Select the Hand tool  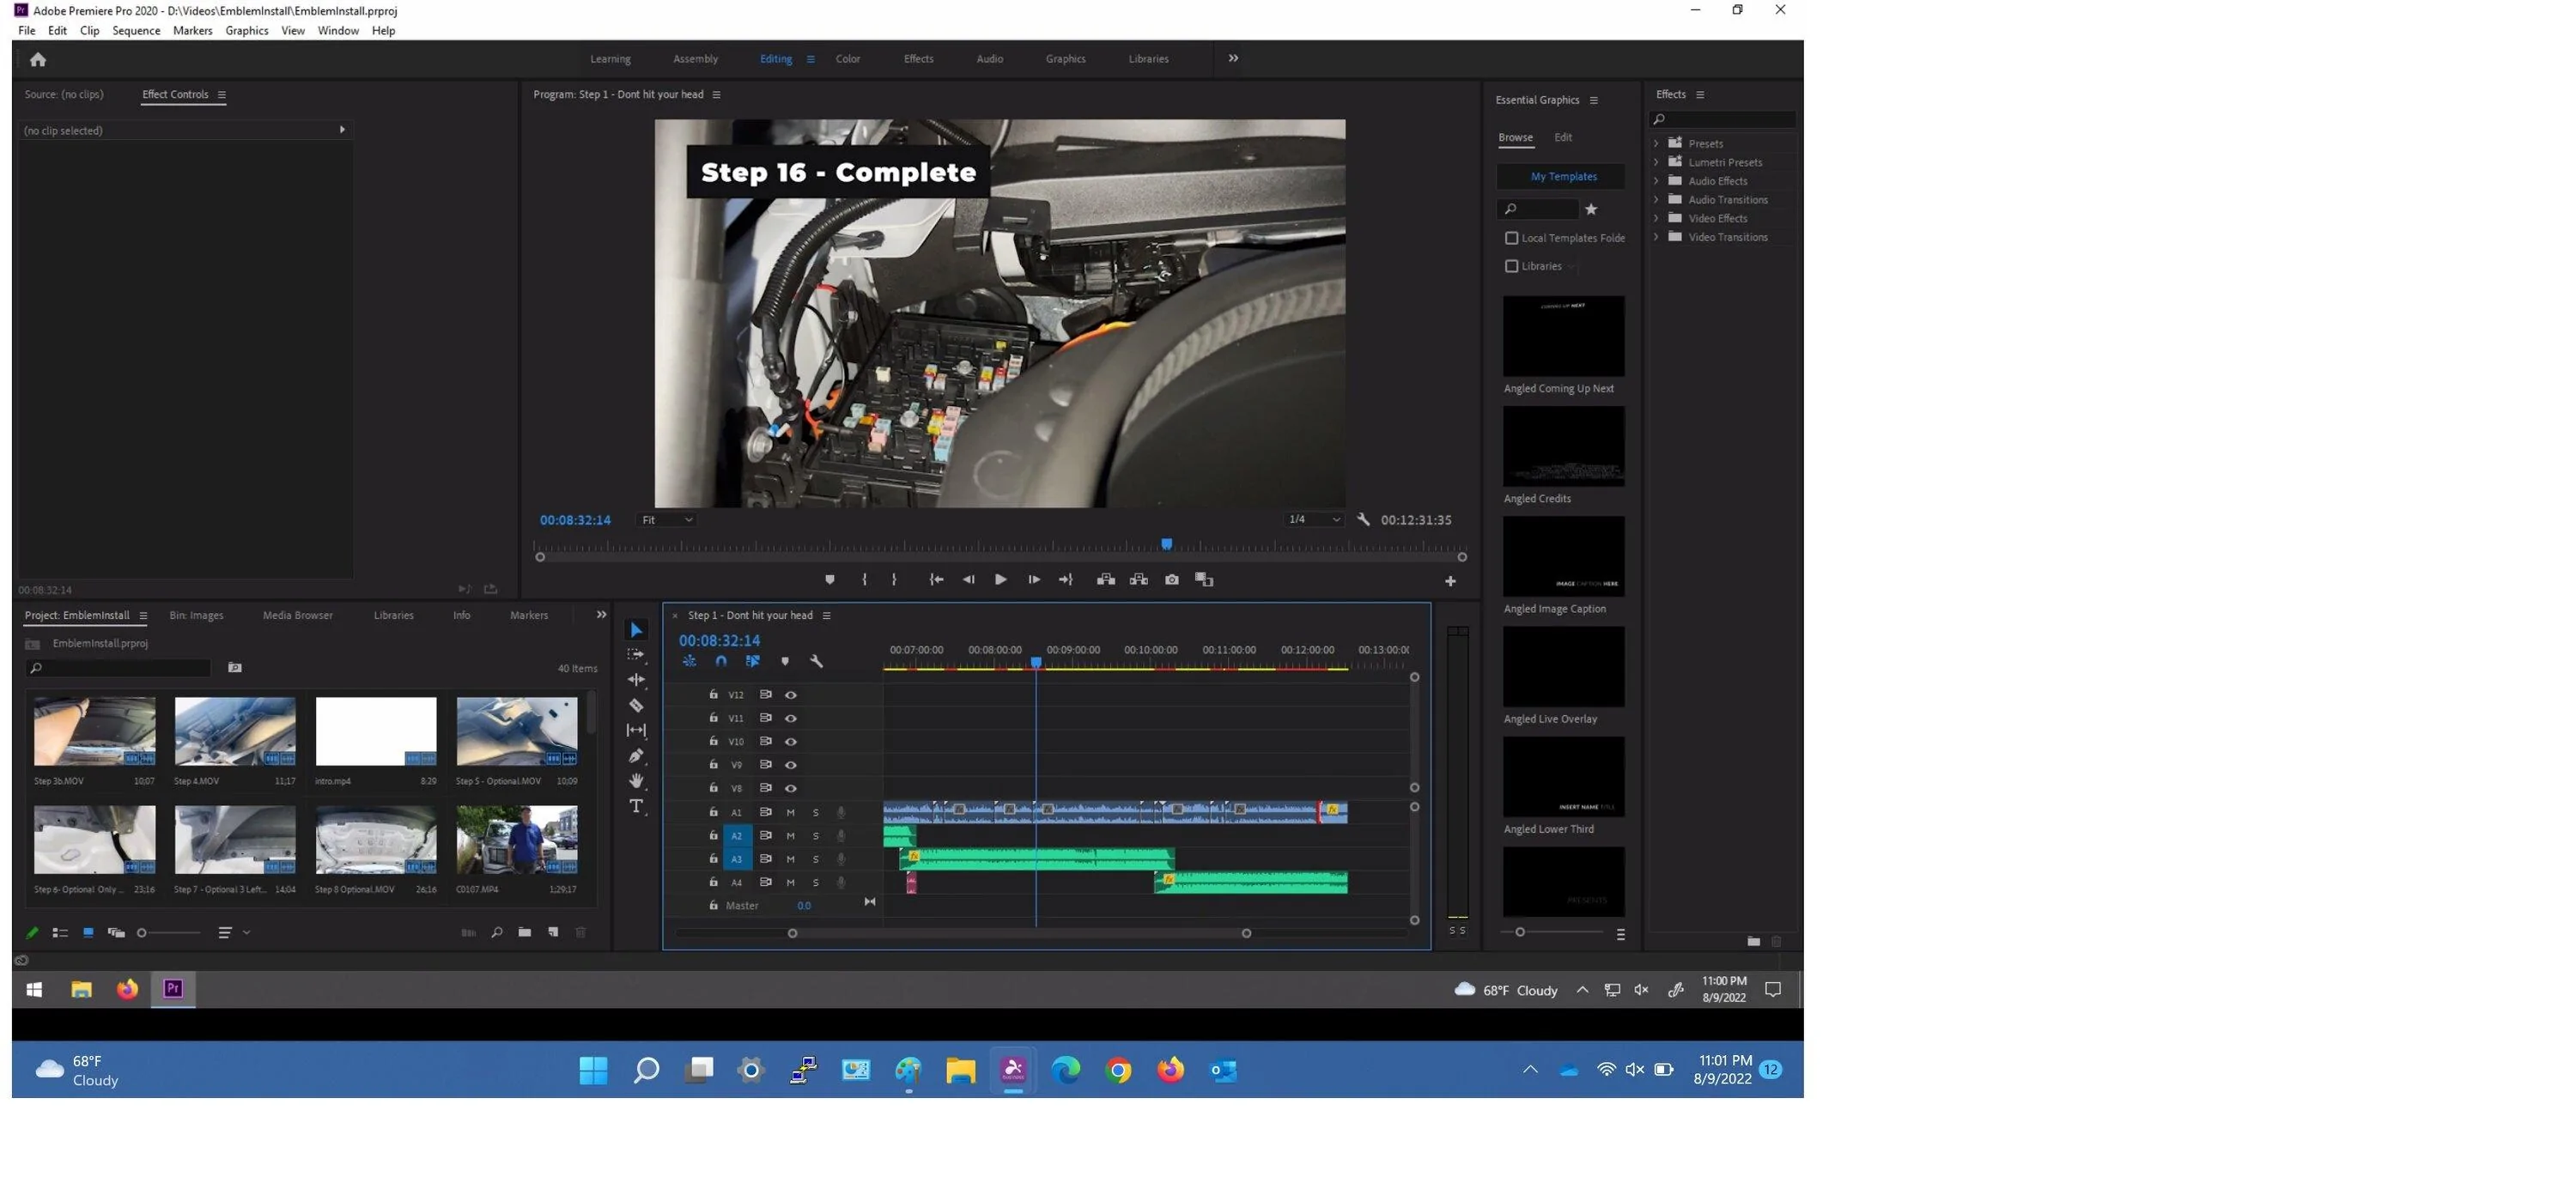tap(636, 780)
